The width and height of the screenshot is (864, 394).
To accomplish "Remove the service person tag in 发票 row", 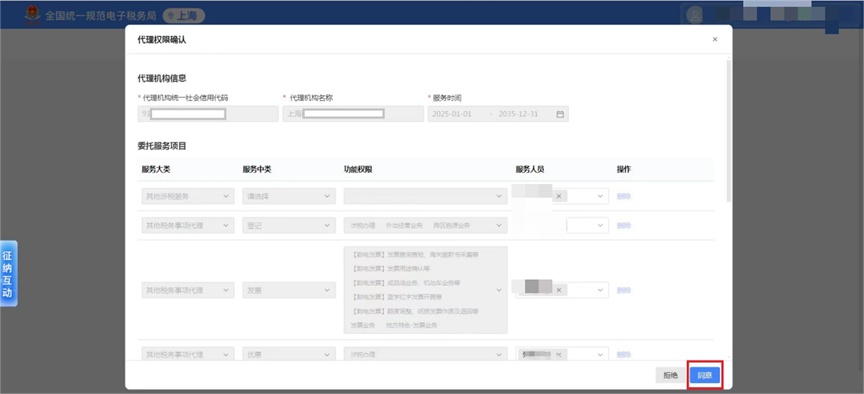I will (559, 290).
